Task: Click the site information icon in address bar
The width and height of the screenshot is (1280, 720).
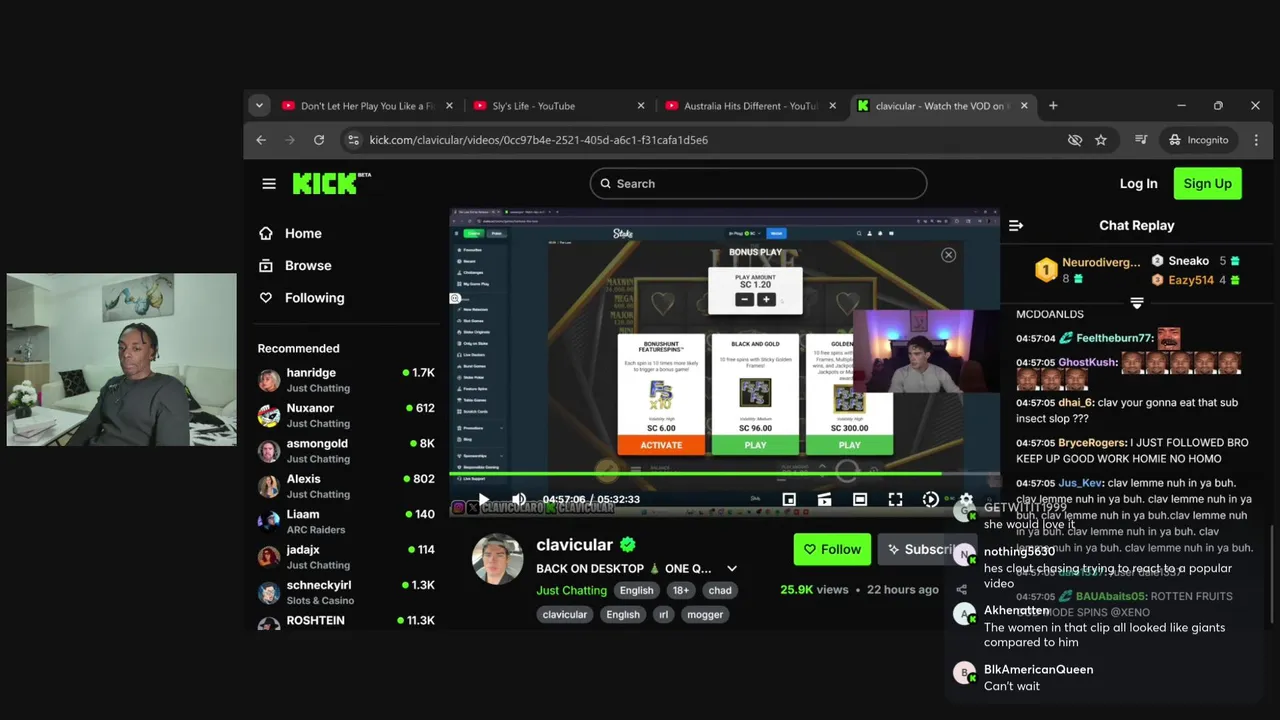Action: click(x=352, y=140)
